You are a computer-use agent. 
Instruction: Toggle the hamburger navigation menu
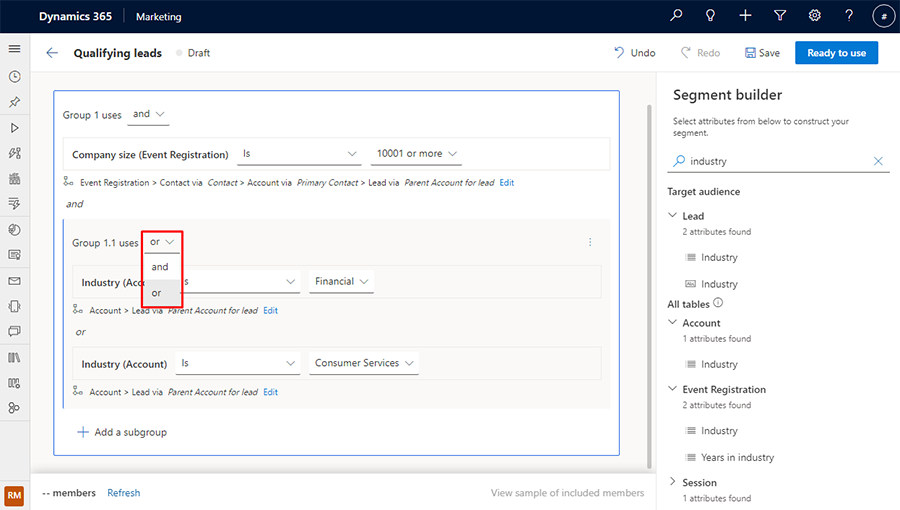(14, 49)
